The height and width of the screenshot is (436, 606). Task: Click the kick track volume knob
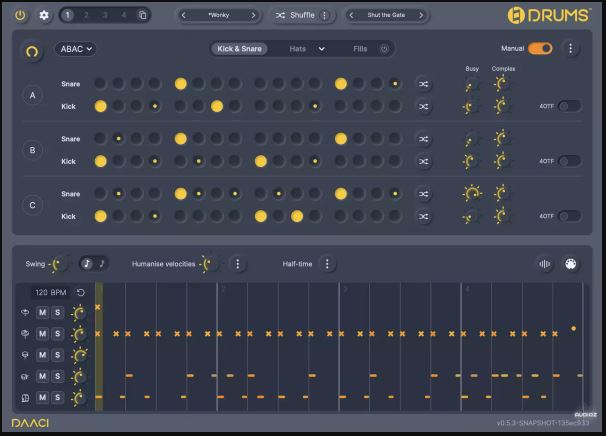(78, 397)
